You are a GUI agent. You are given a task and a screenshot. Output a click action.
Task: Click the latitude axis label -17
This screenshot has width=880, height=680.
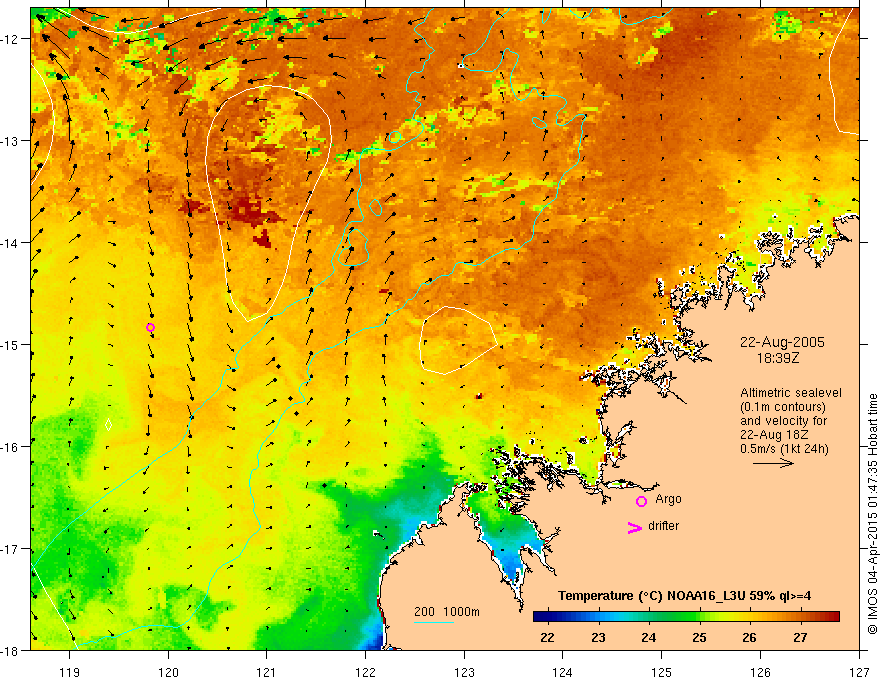click(x=11, y=549)
